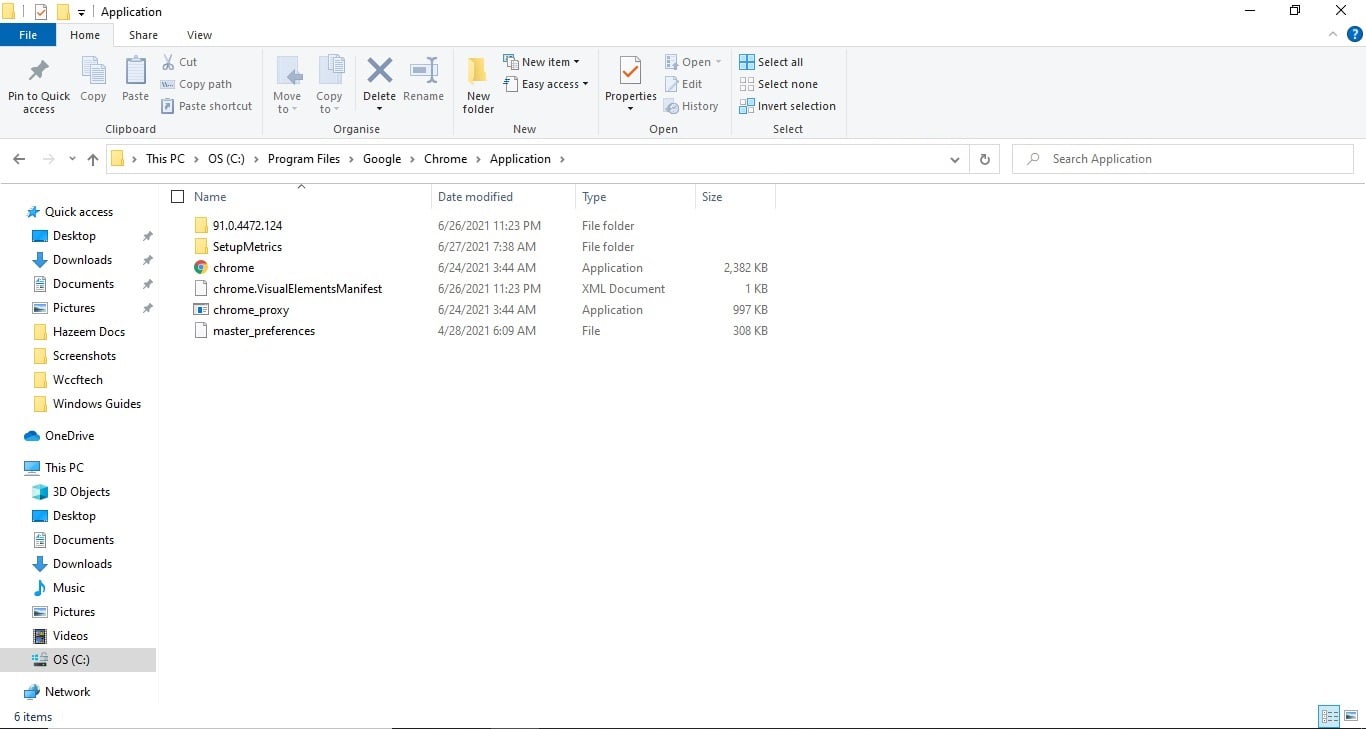Open the Move to dropdown
Screen dimensions: 1366x729
287,85
